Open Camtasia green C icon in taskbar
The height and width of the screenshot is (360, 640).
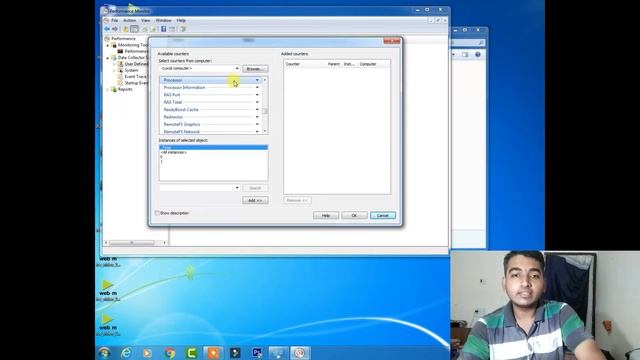(191, 353)
